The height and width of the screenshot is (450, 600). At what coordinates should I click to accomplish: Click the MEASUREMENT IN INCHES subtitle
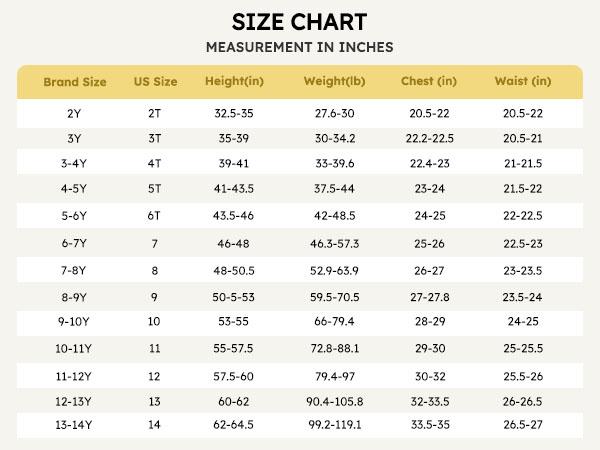[x=299, y=48]
